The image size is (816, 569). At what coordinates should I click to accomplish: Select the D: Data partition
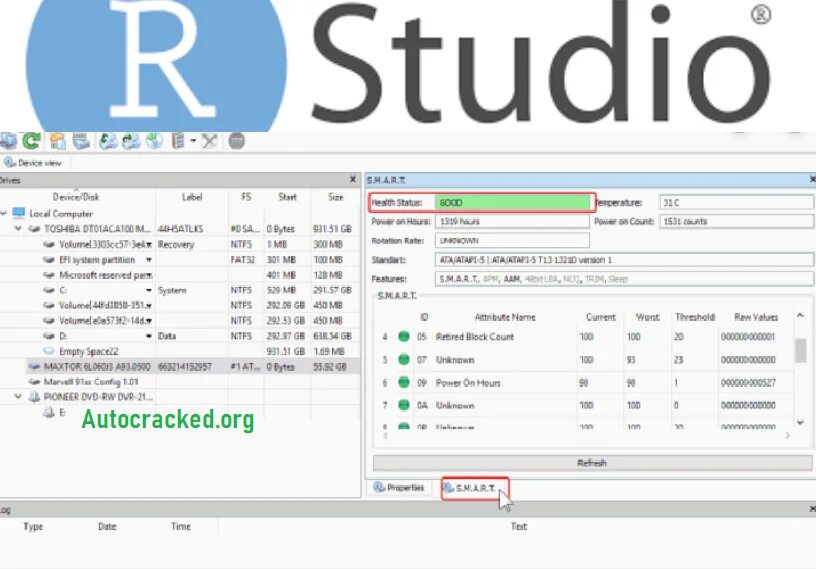tap(180, 336)
